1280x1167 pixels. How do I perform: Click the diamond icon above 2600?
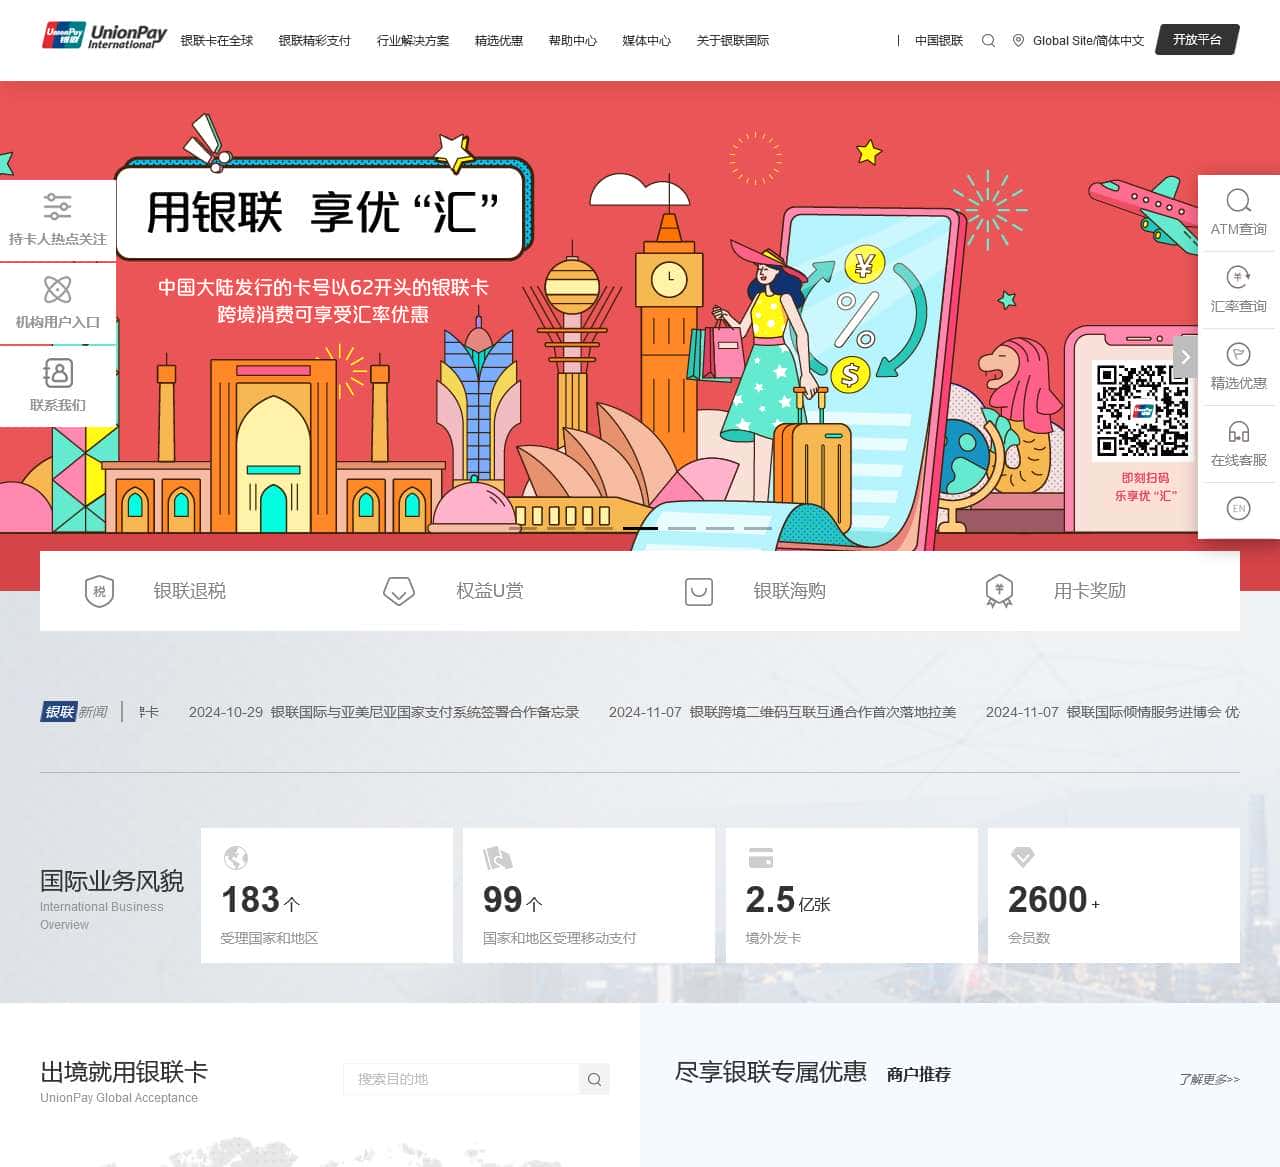(1022, 857)
